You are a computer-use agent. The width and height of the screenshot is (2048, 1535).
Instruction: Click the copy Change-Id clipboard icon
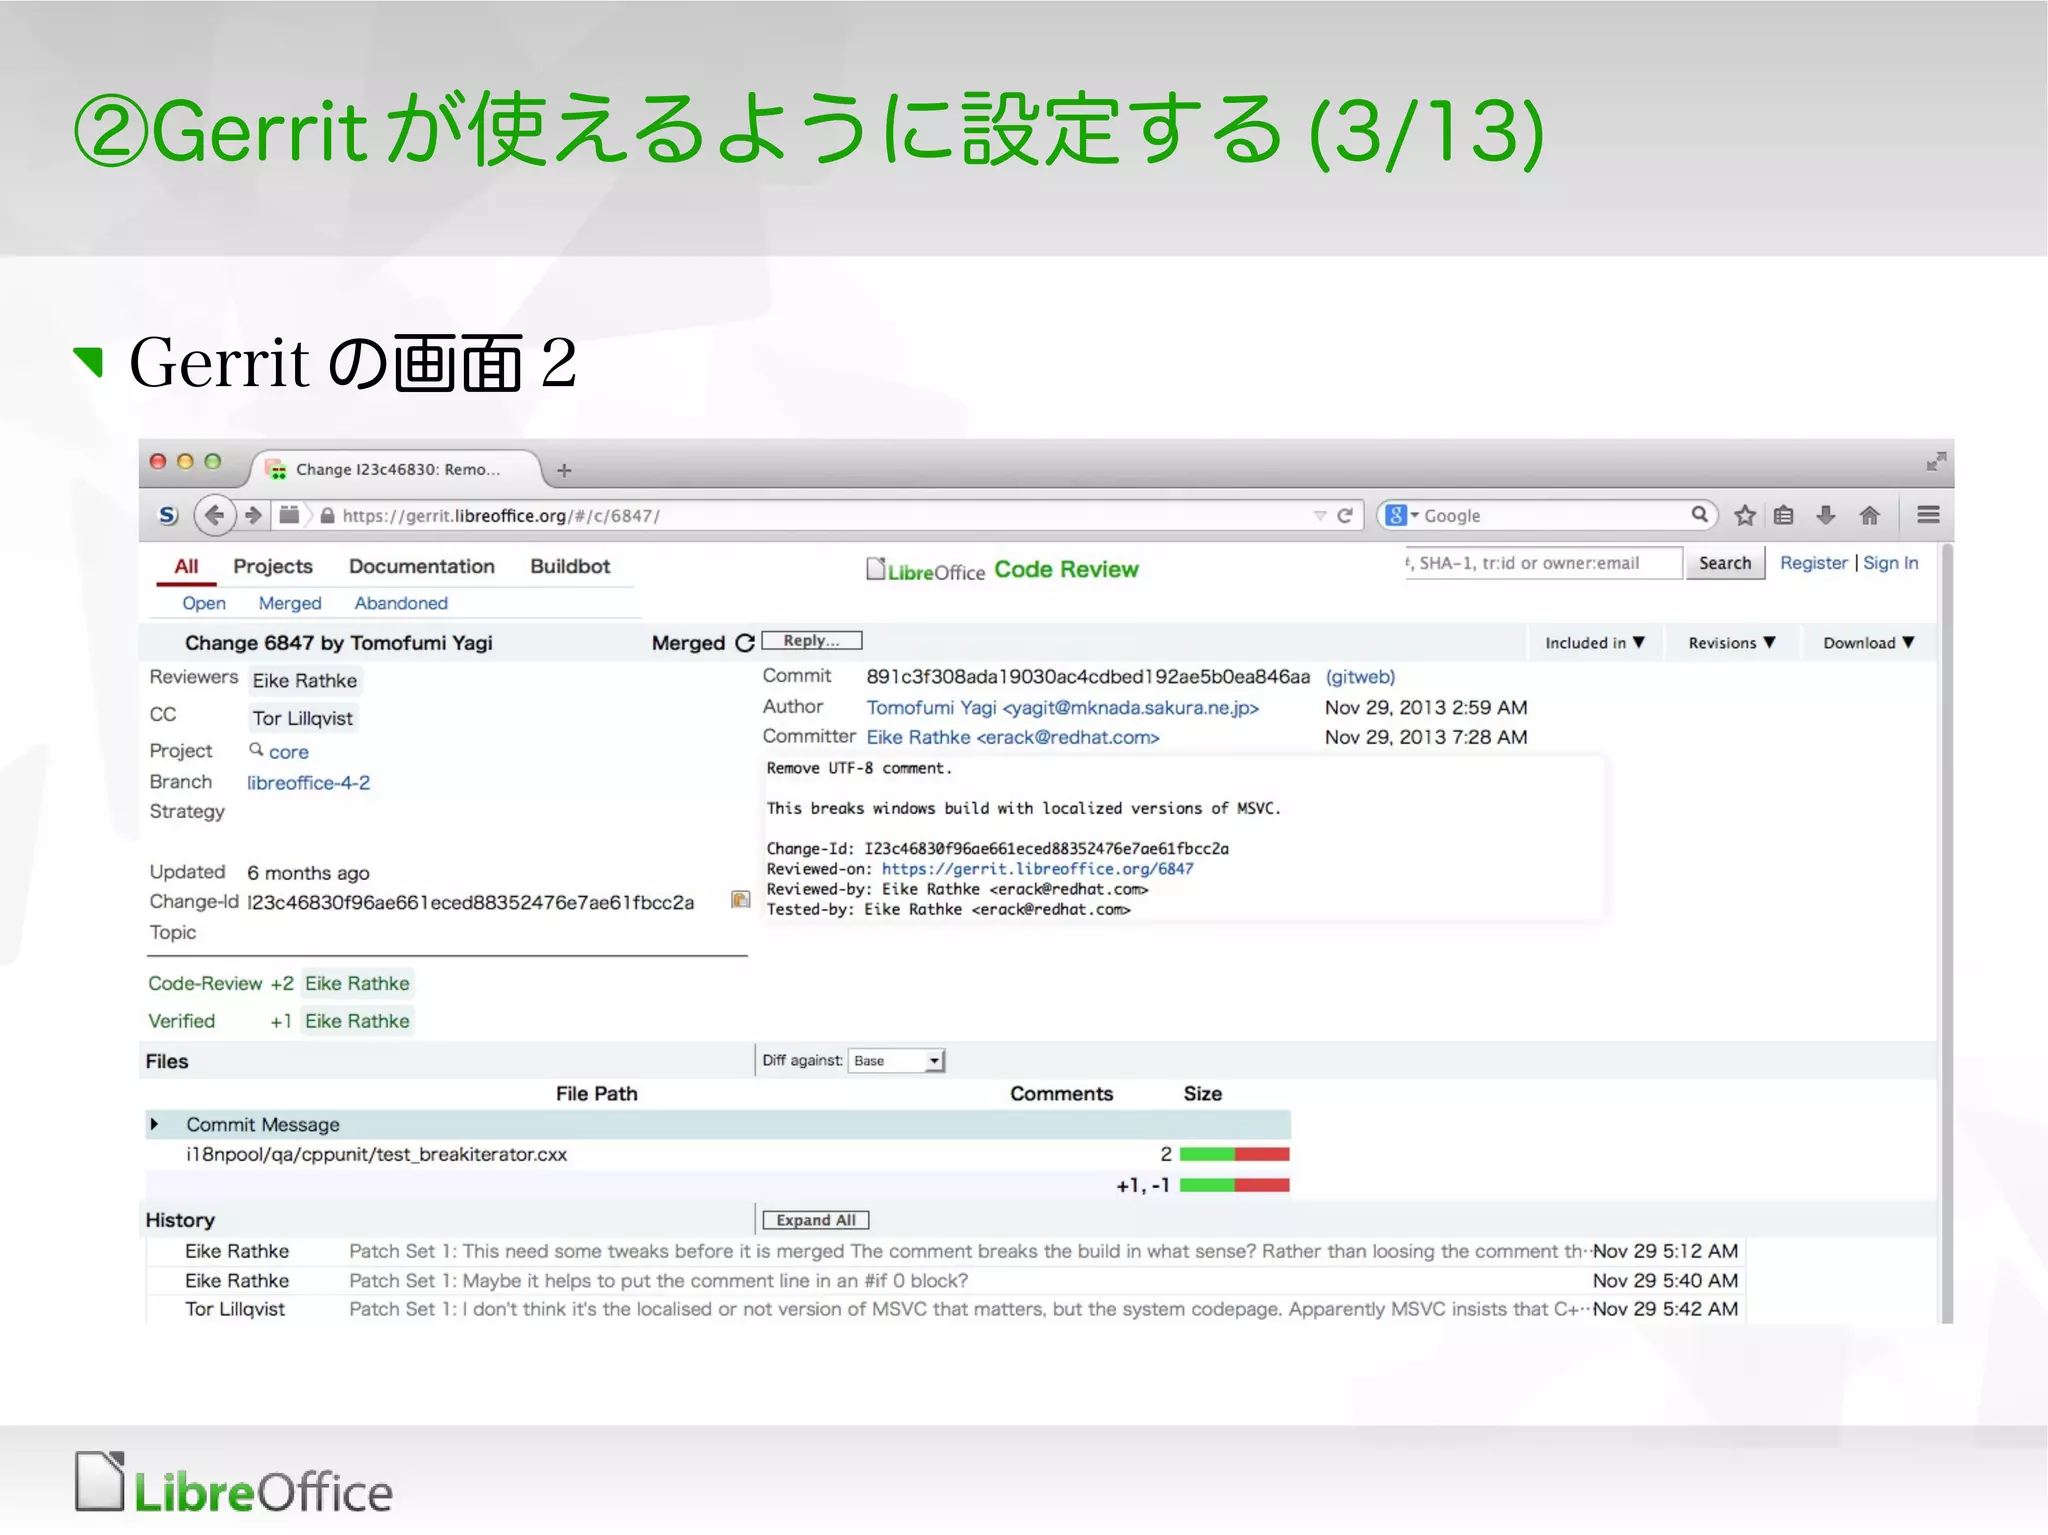pos(741,900)
